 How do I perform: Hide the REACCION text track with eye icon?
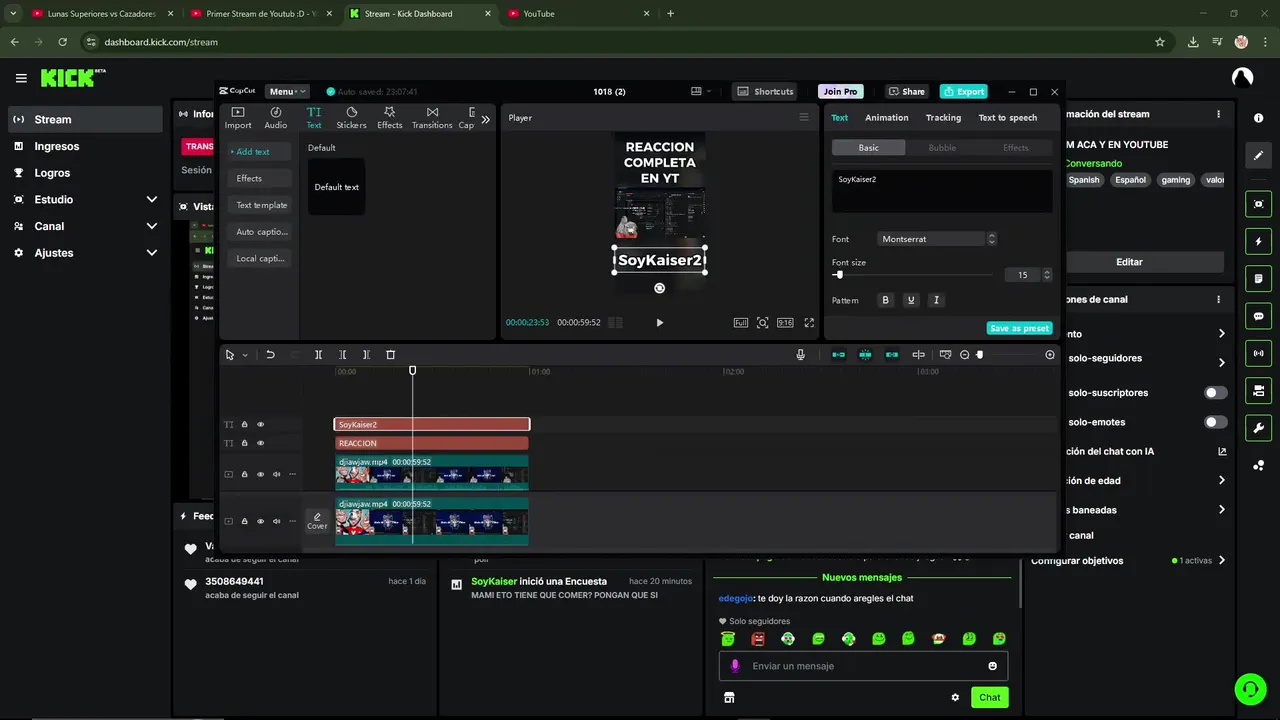[261, 443]
